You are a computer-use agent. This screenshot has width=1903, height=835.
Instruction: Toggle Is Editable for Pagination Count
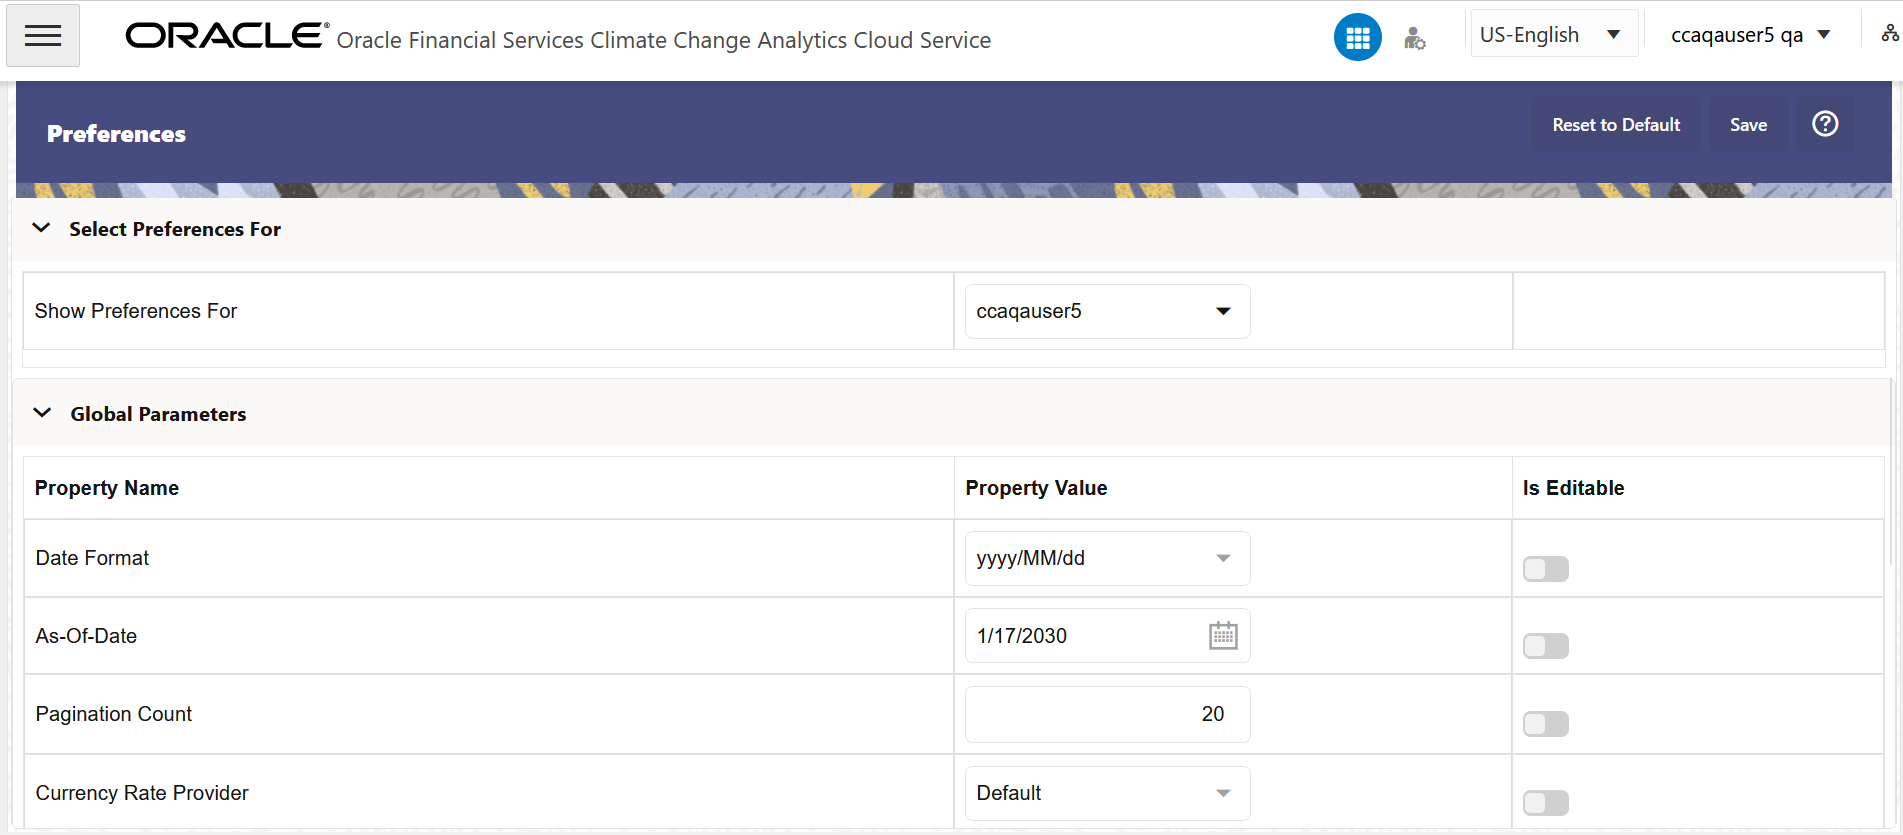(1545, 724)
